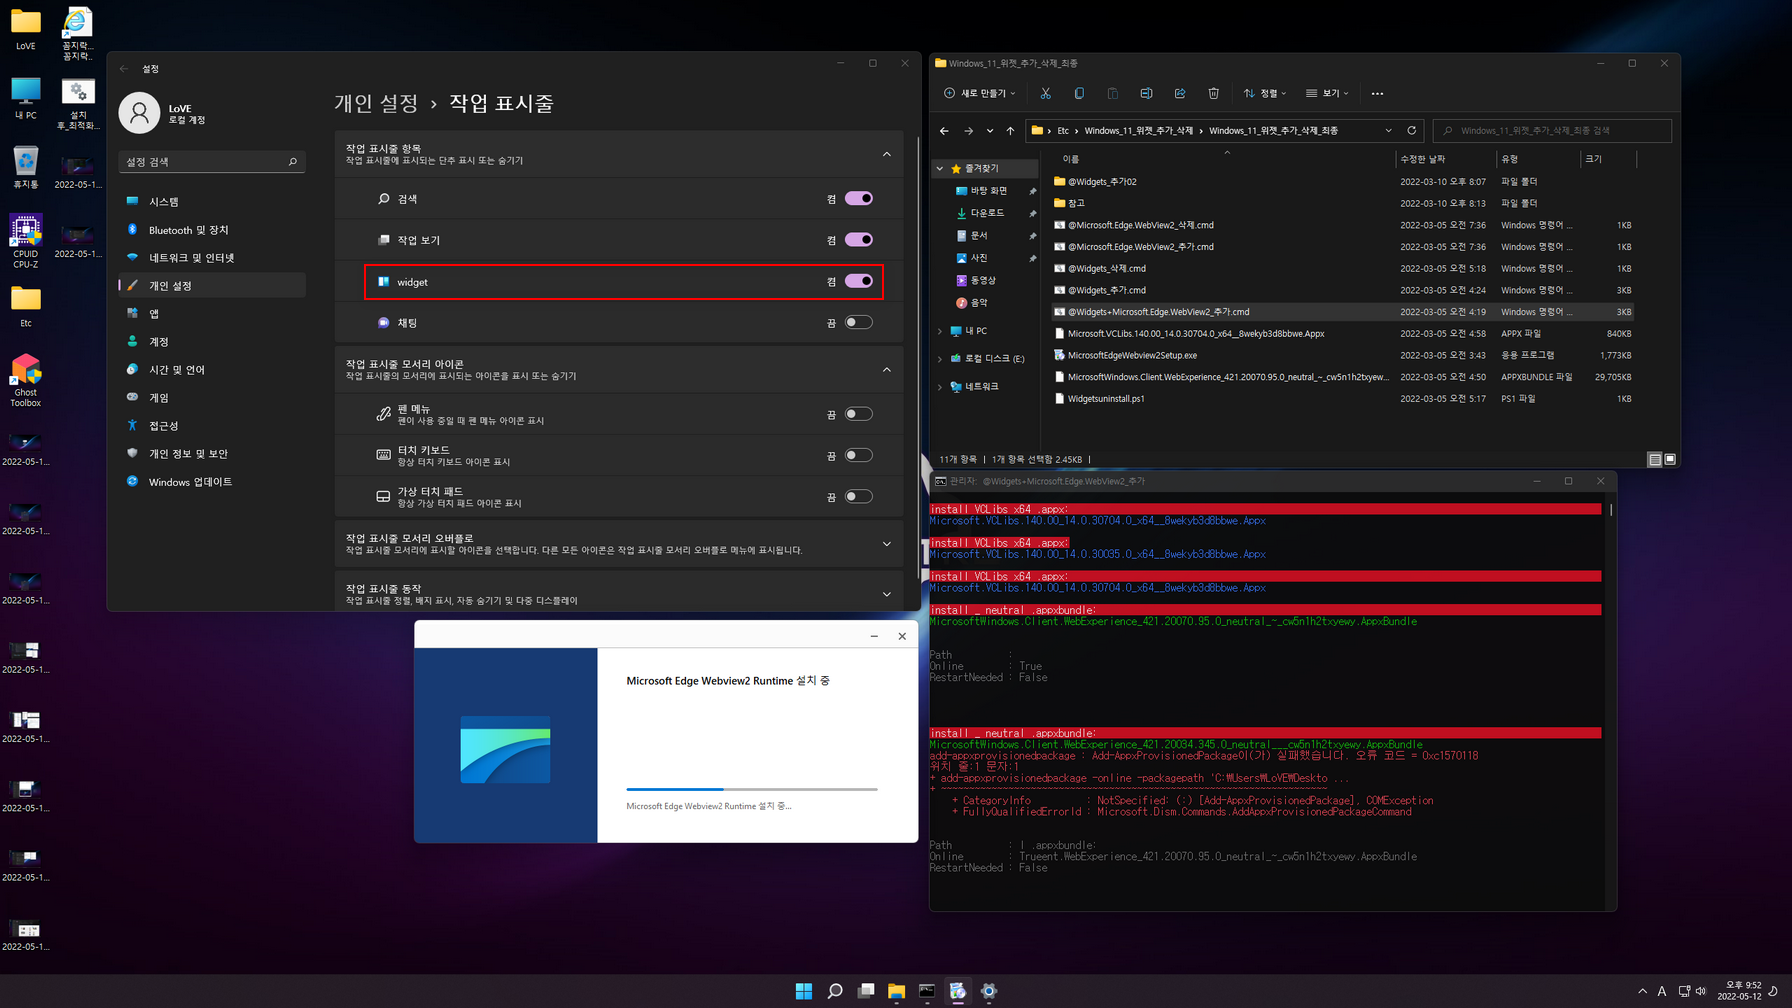Open Network & internet in Settings sidebar
This screenshot has width=1792, height=1008.
[x=212, y=258]
